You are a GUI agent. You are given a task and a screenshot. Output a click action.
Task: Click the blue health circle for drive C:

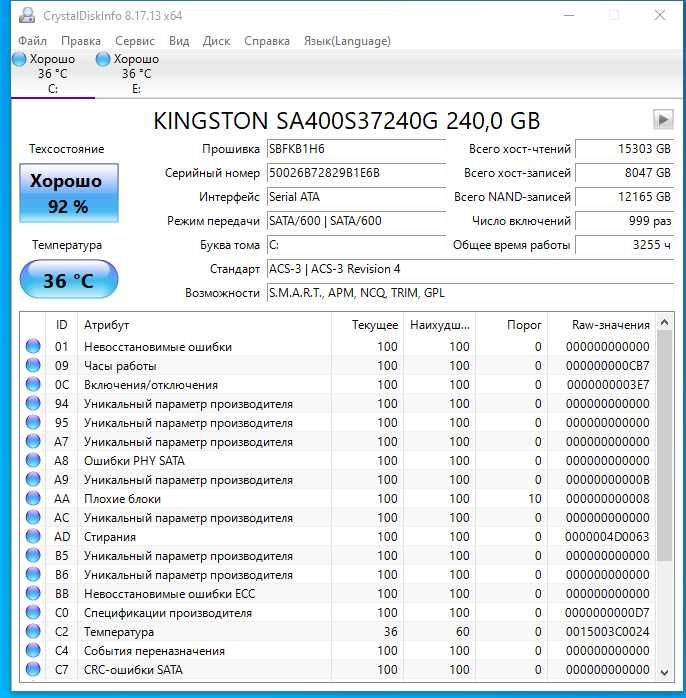click(19, 59)
